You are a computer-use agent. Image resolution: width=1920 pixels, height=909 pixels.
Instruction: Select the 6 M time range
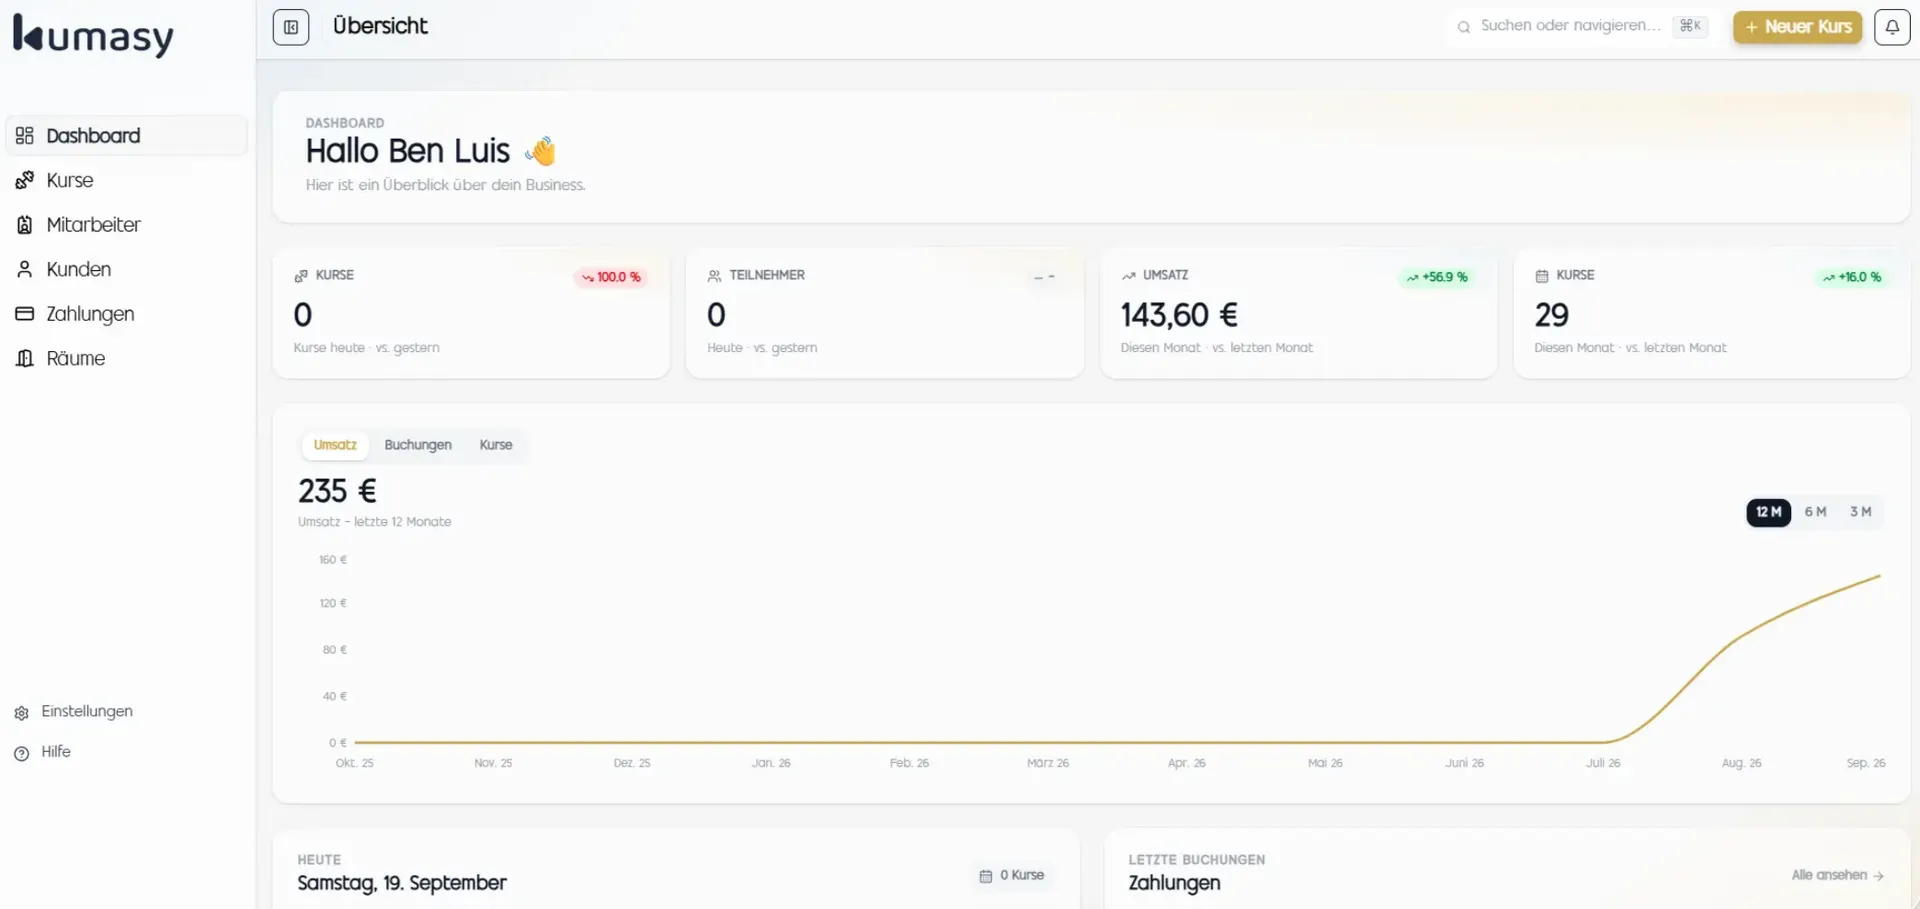(1815, 512)
